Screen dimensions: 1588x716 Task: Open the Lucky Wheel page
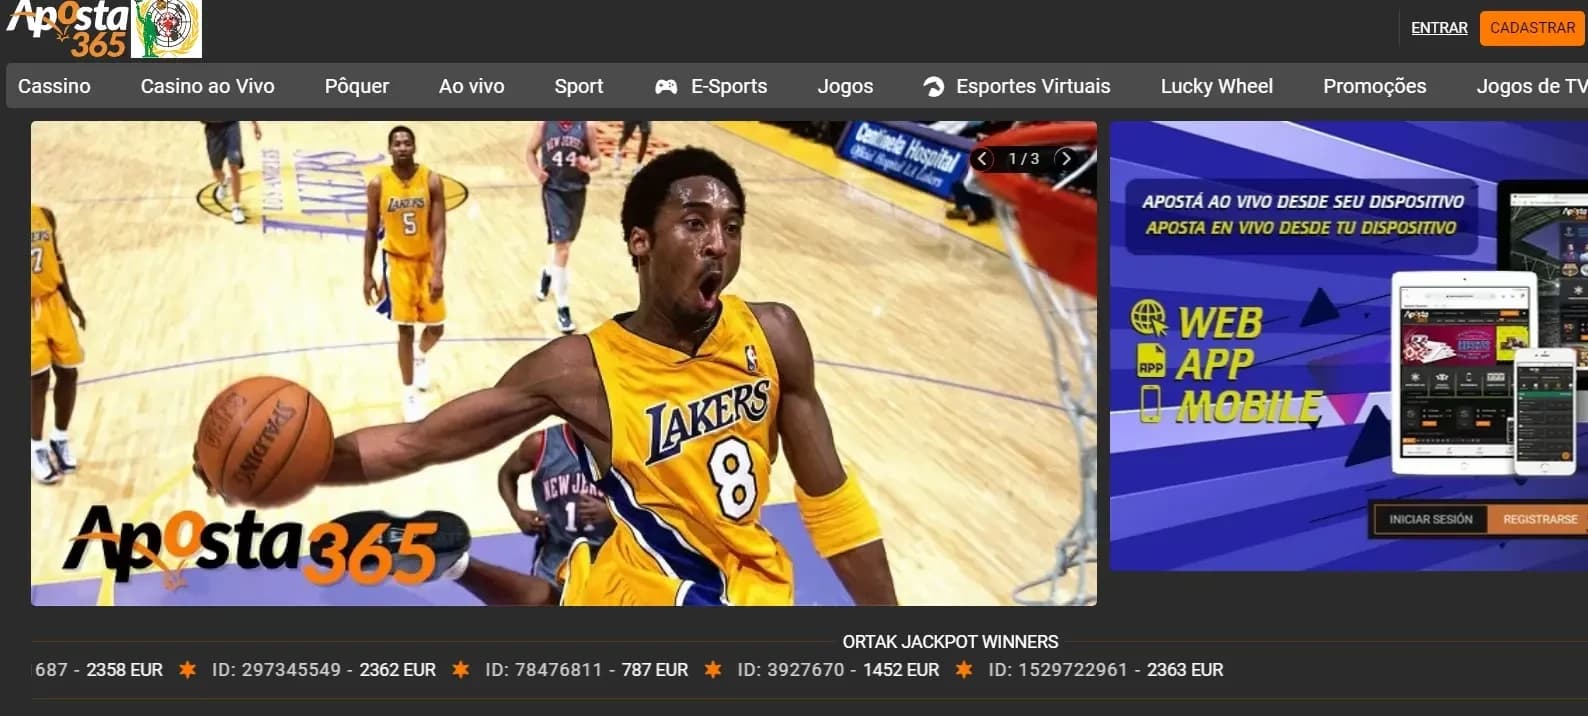[1216, 86]
